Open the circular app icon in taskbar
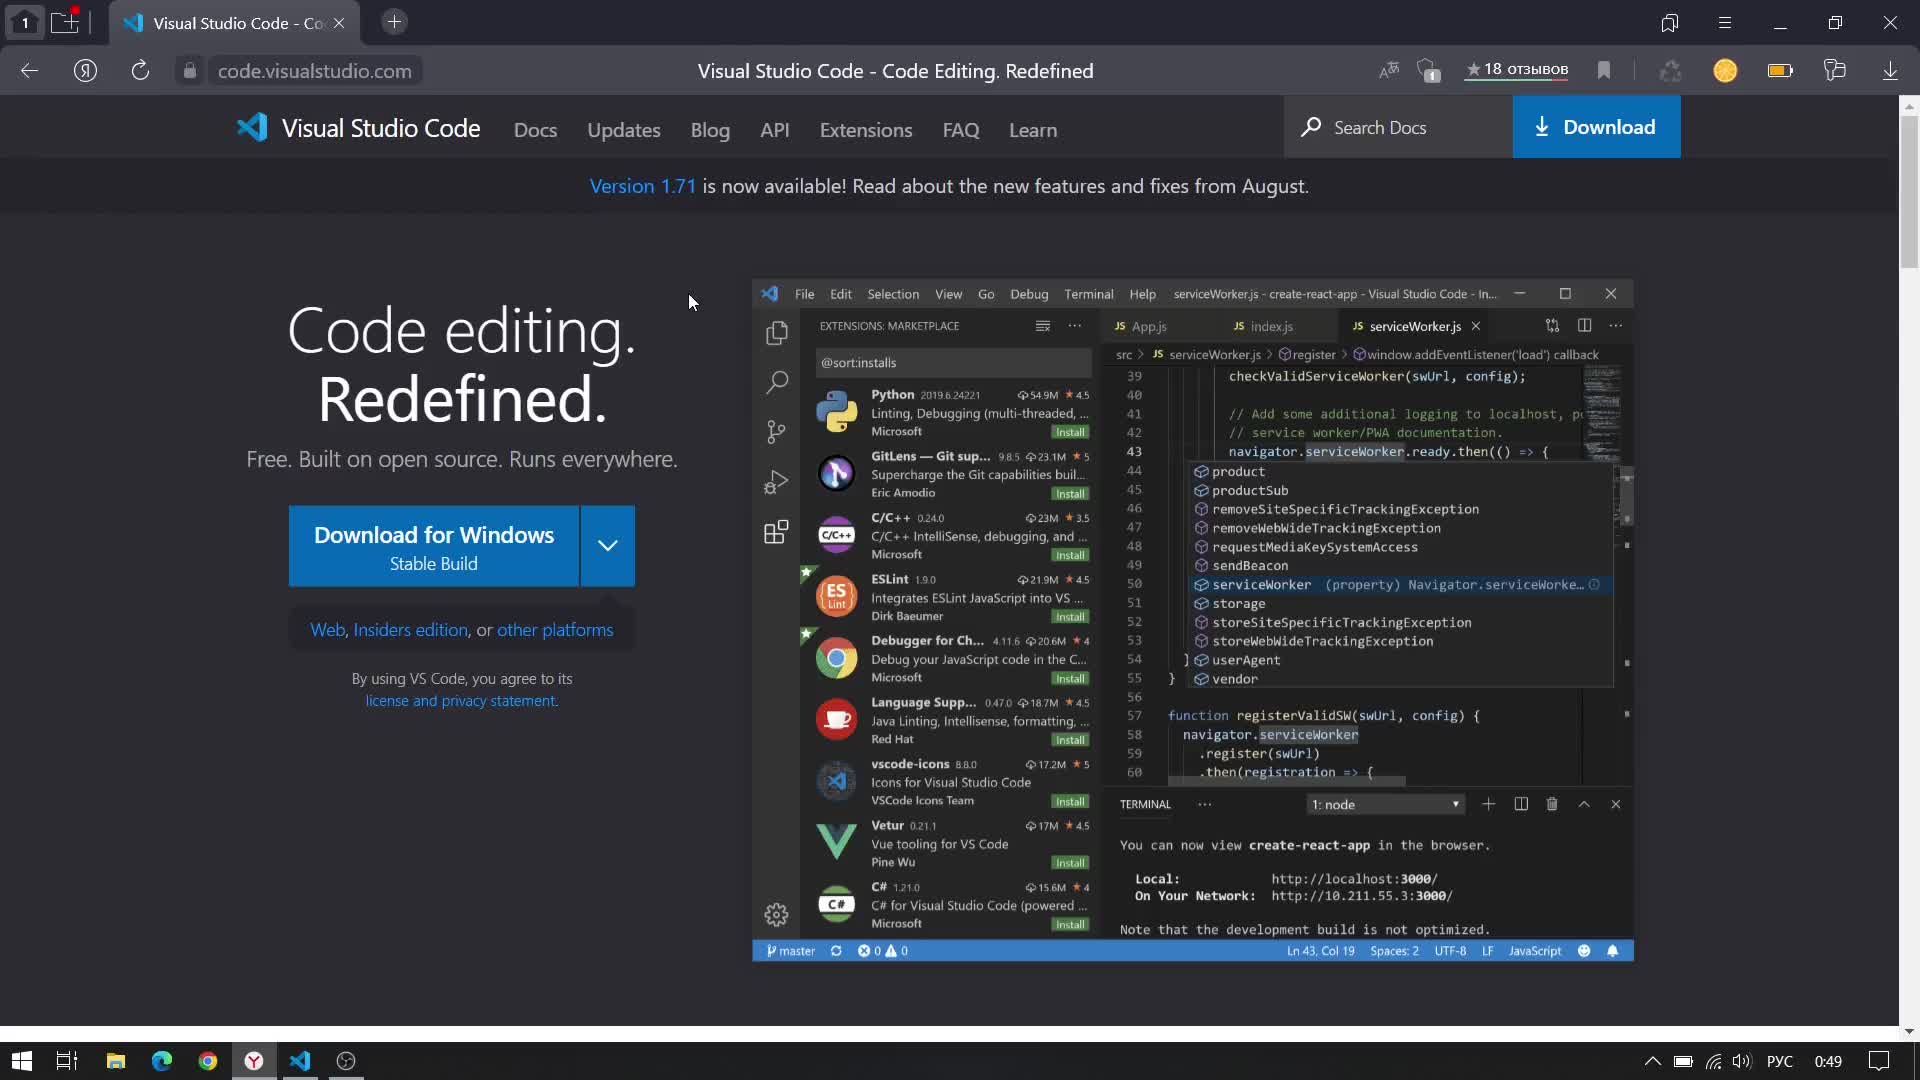Image resolution: width=1920 pixels, height=1080 pixels. click(x=346, y=1061)
